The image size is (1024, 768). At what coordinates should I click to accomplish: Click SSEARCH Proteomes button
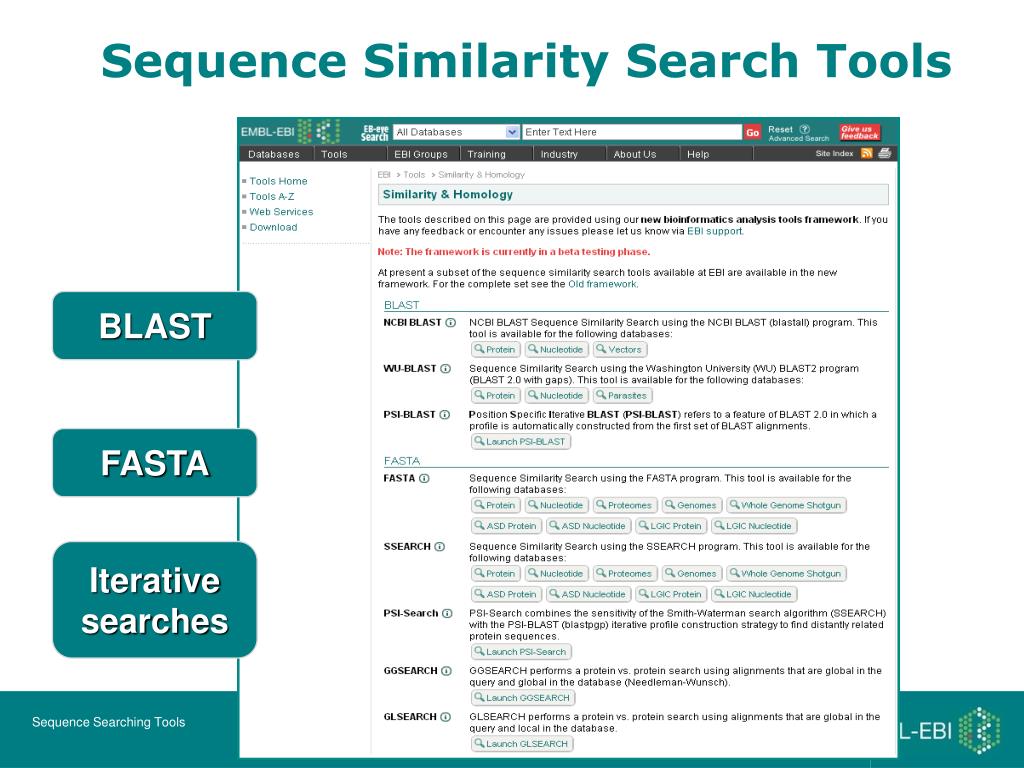(x=624, y=573)
